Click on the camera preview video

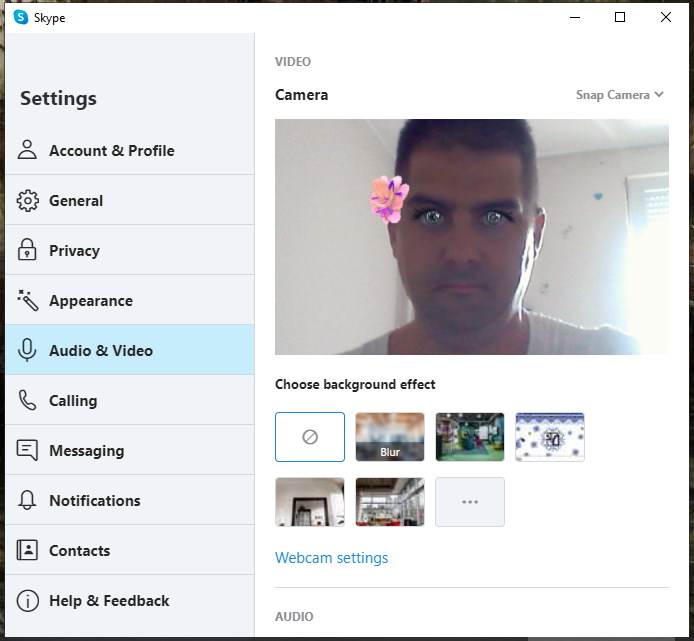pyautogui.click(x=471, y=237)
